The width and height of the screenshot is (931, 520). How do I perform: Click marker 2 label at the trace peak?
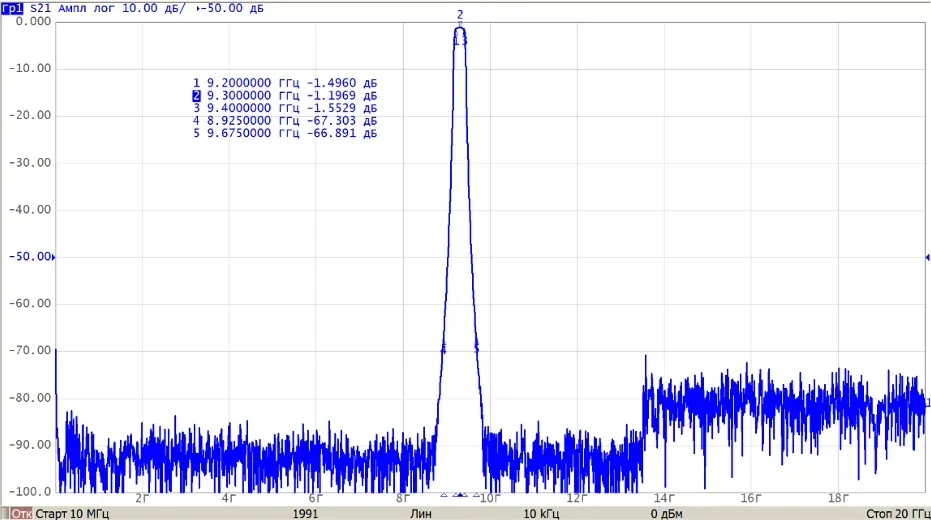(x=460, y=14)
